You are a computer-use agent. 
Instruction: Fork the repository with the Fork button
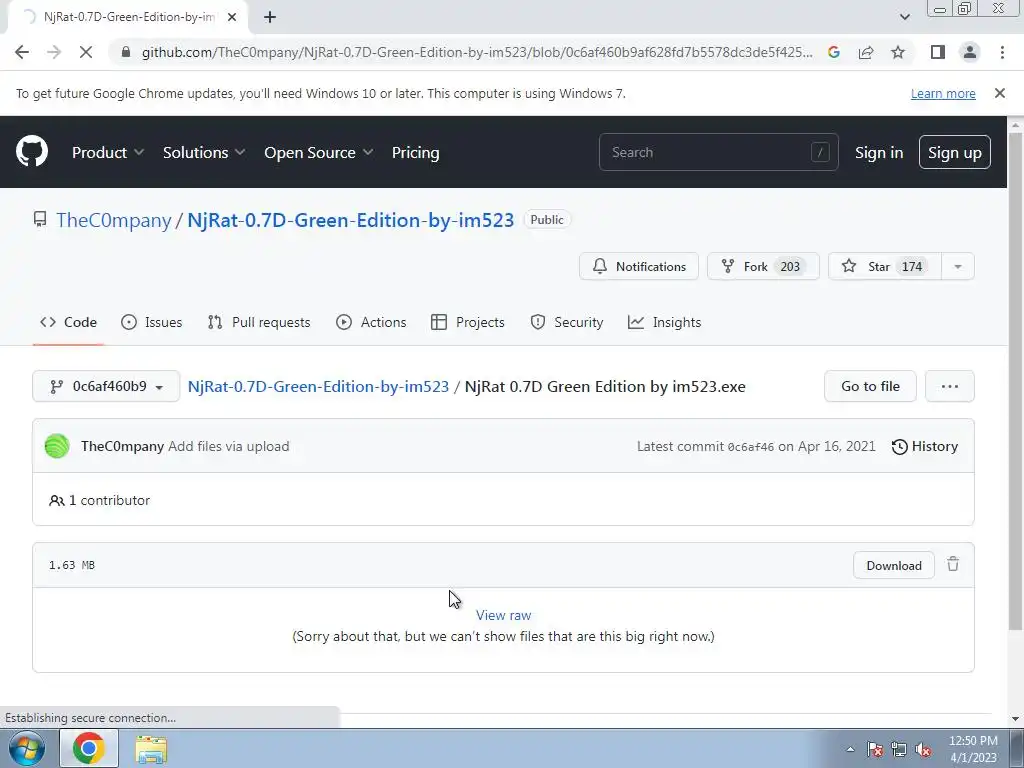[763, 266]
